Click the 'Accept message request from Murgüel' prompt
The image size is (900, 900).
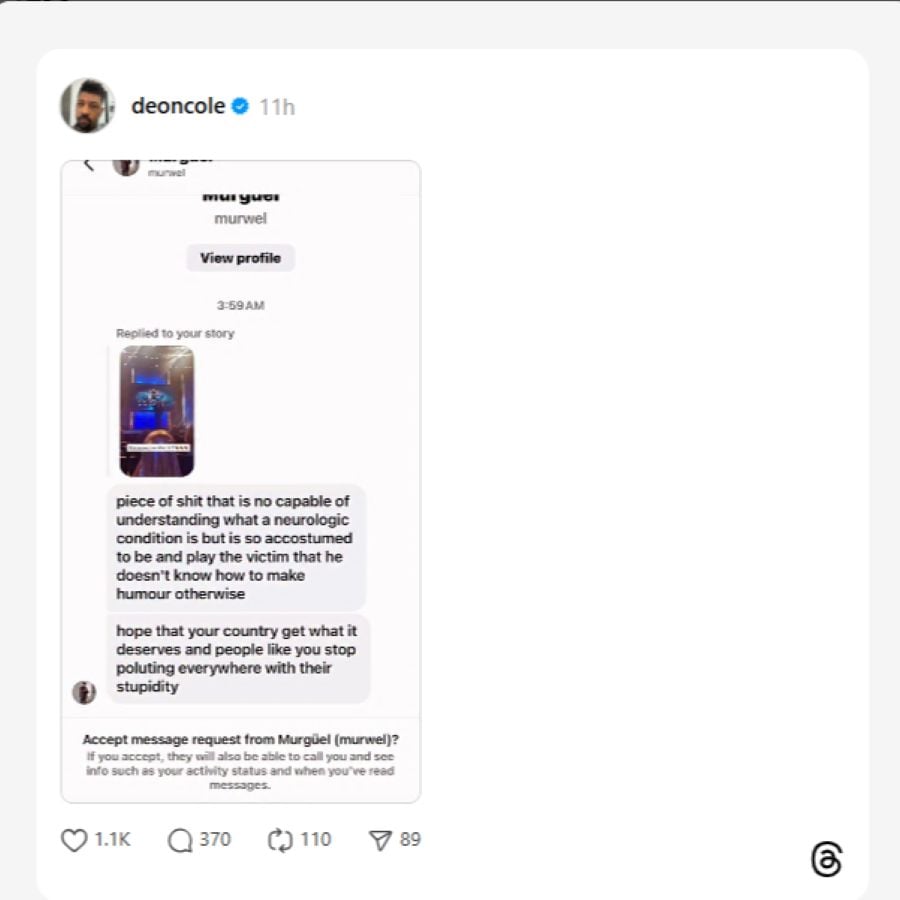click(x=240, y=739)
